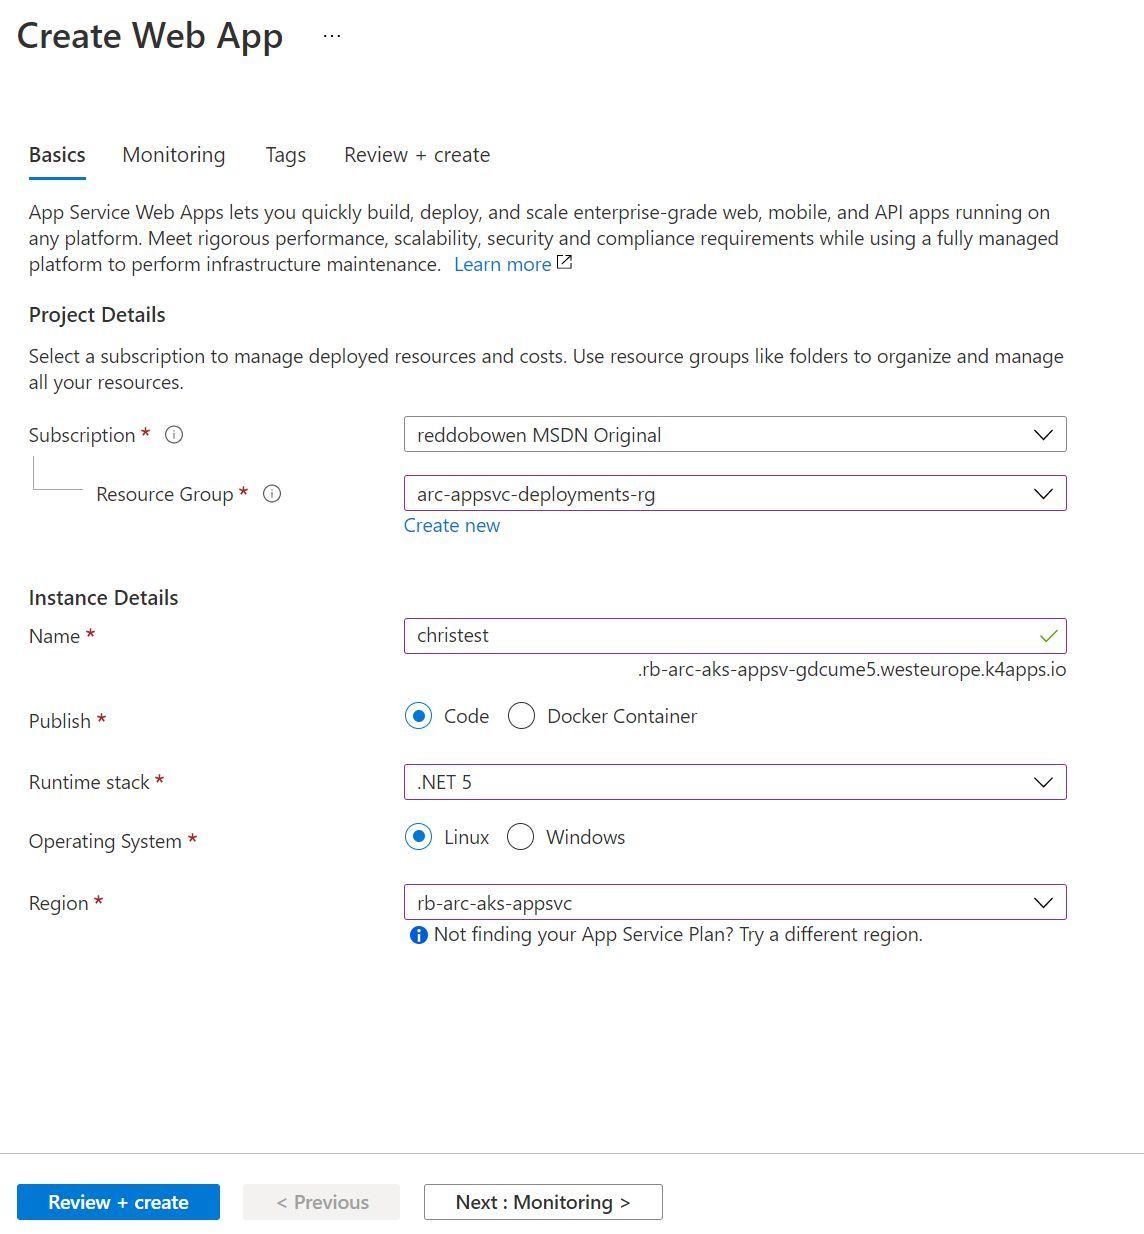Click the domain suffix text .rb-arc-aks-appsv-gdcume5.westeurope.k4apps.io
The height and width of the screenshot is (1234, 1144).
coord(852,670)
